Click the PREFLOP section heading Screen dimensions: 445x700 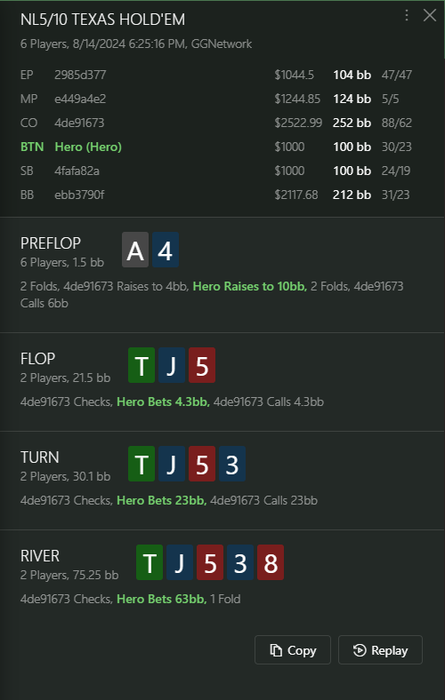pos(50,243)
